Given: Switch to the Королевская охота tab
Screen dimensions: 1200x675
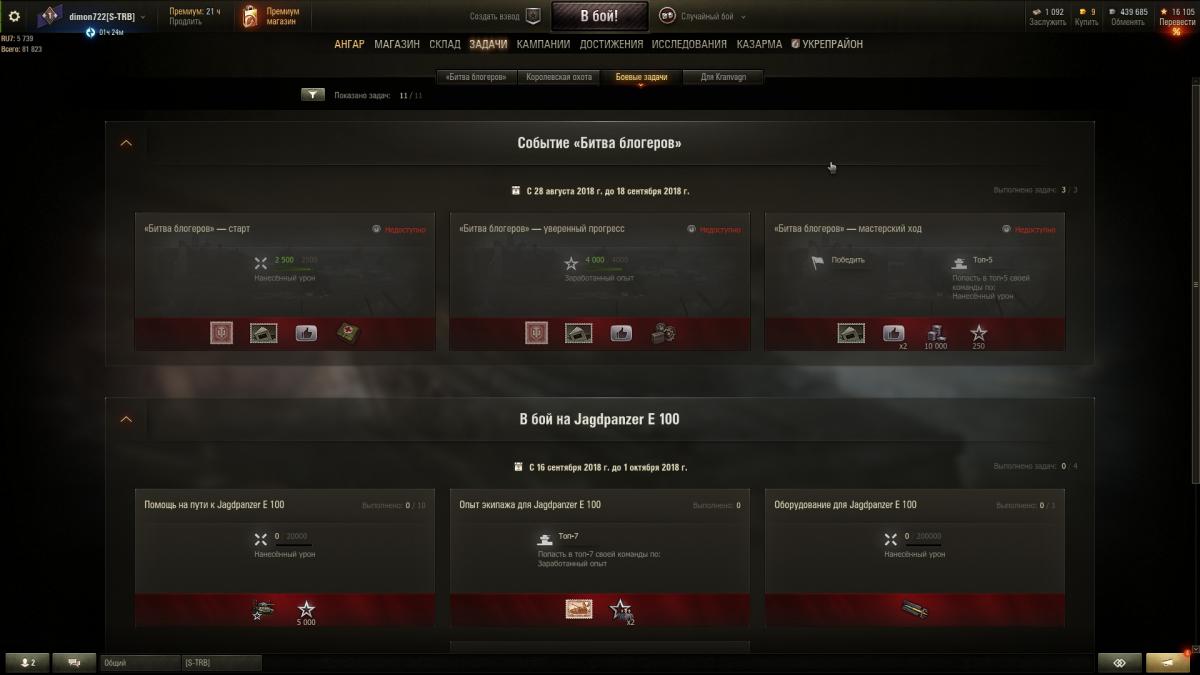Looking at the screenshot, I should point(558,77).
